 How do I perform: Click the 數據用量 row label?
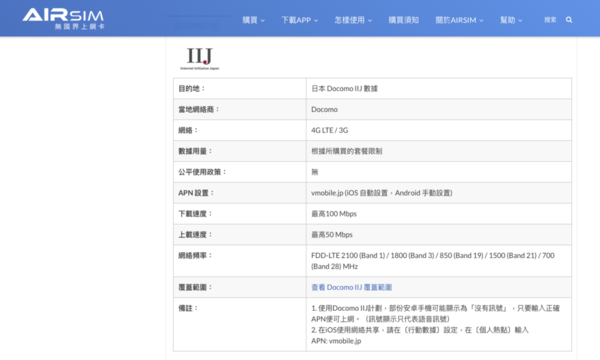pos(195,151)
